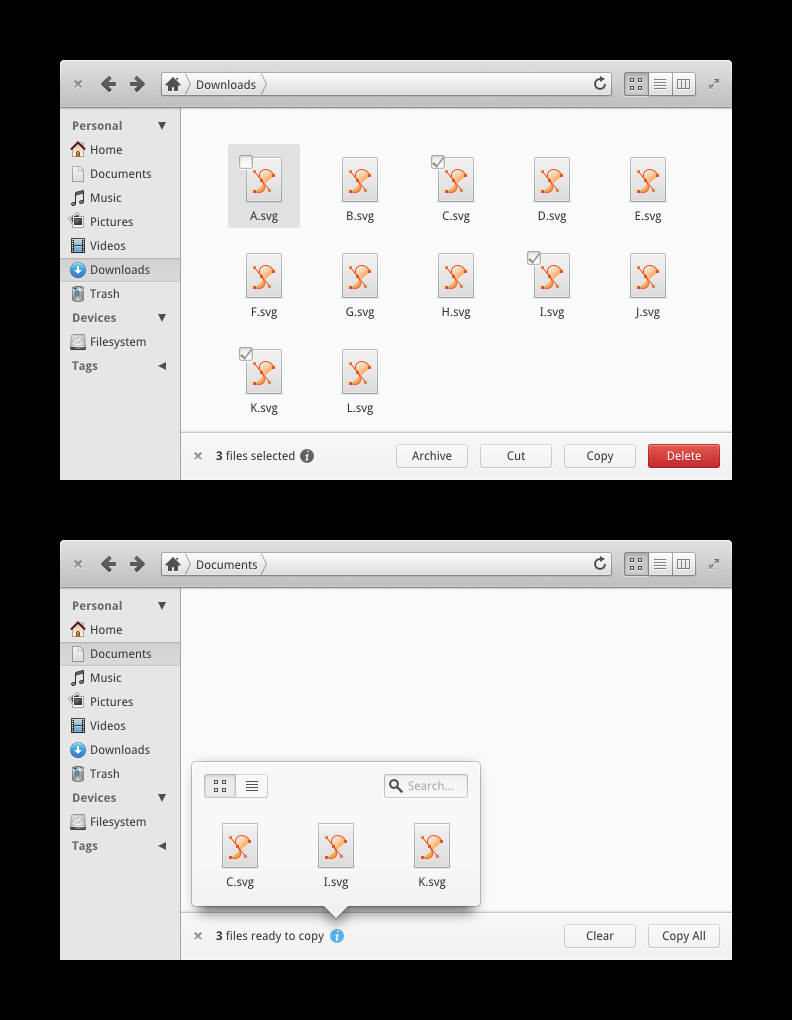Click the Copy All button

click(683, 936)
